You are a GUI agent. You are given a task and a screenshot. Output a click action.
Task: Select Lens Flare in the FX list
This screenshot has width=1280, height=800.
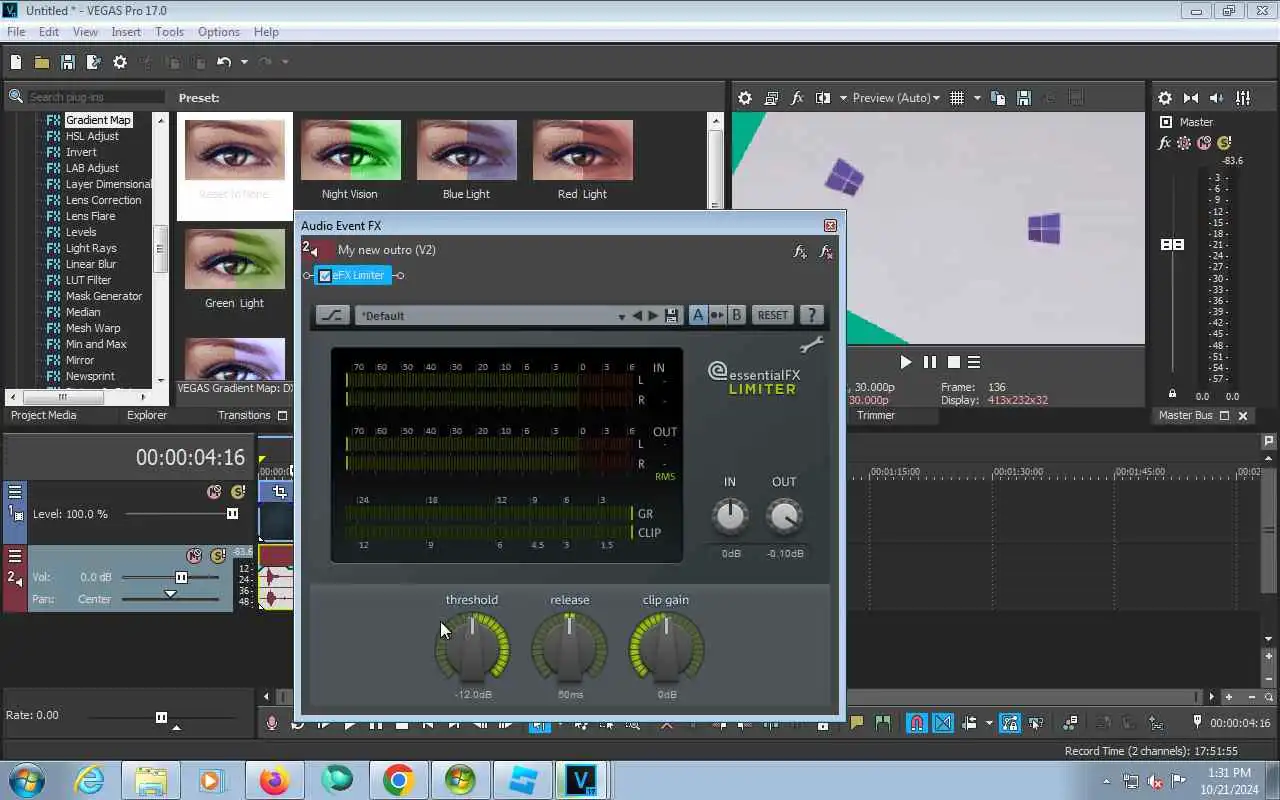(x=90, y=216)
